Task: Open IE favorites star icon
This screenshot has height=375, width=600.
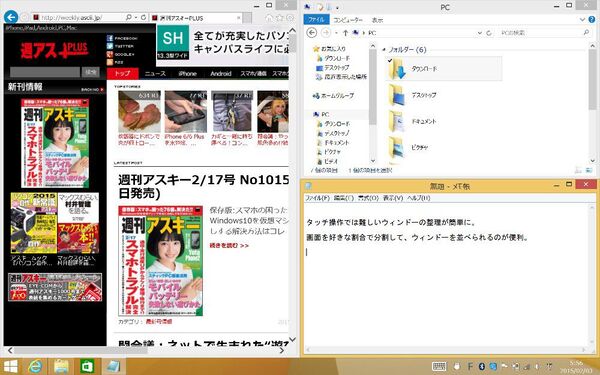Action: click(280, 18)
